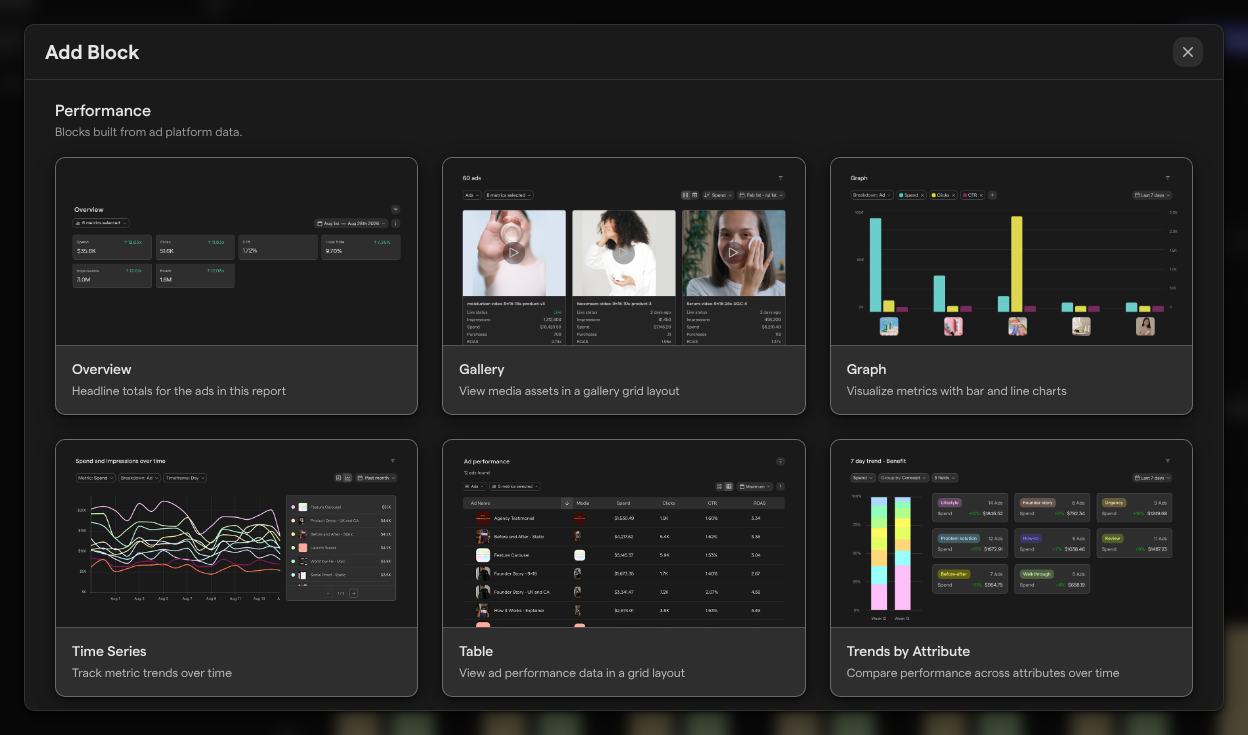
Task: Pick the Graph block bar chart preview
Action: tap(1011, 252)
